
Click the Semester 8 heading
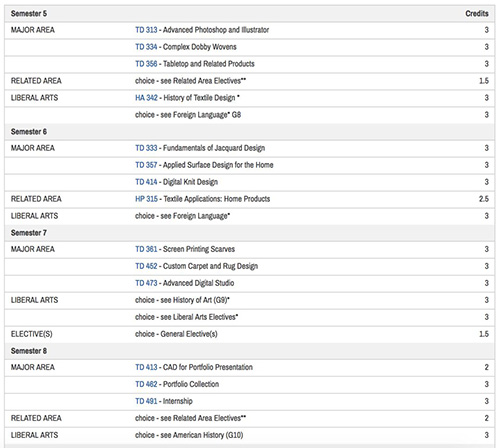pyautogui.click(x=29, y=351)
